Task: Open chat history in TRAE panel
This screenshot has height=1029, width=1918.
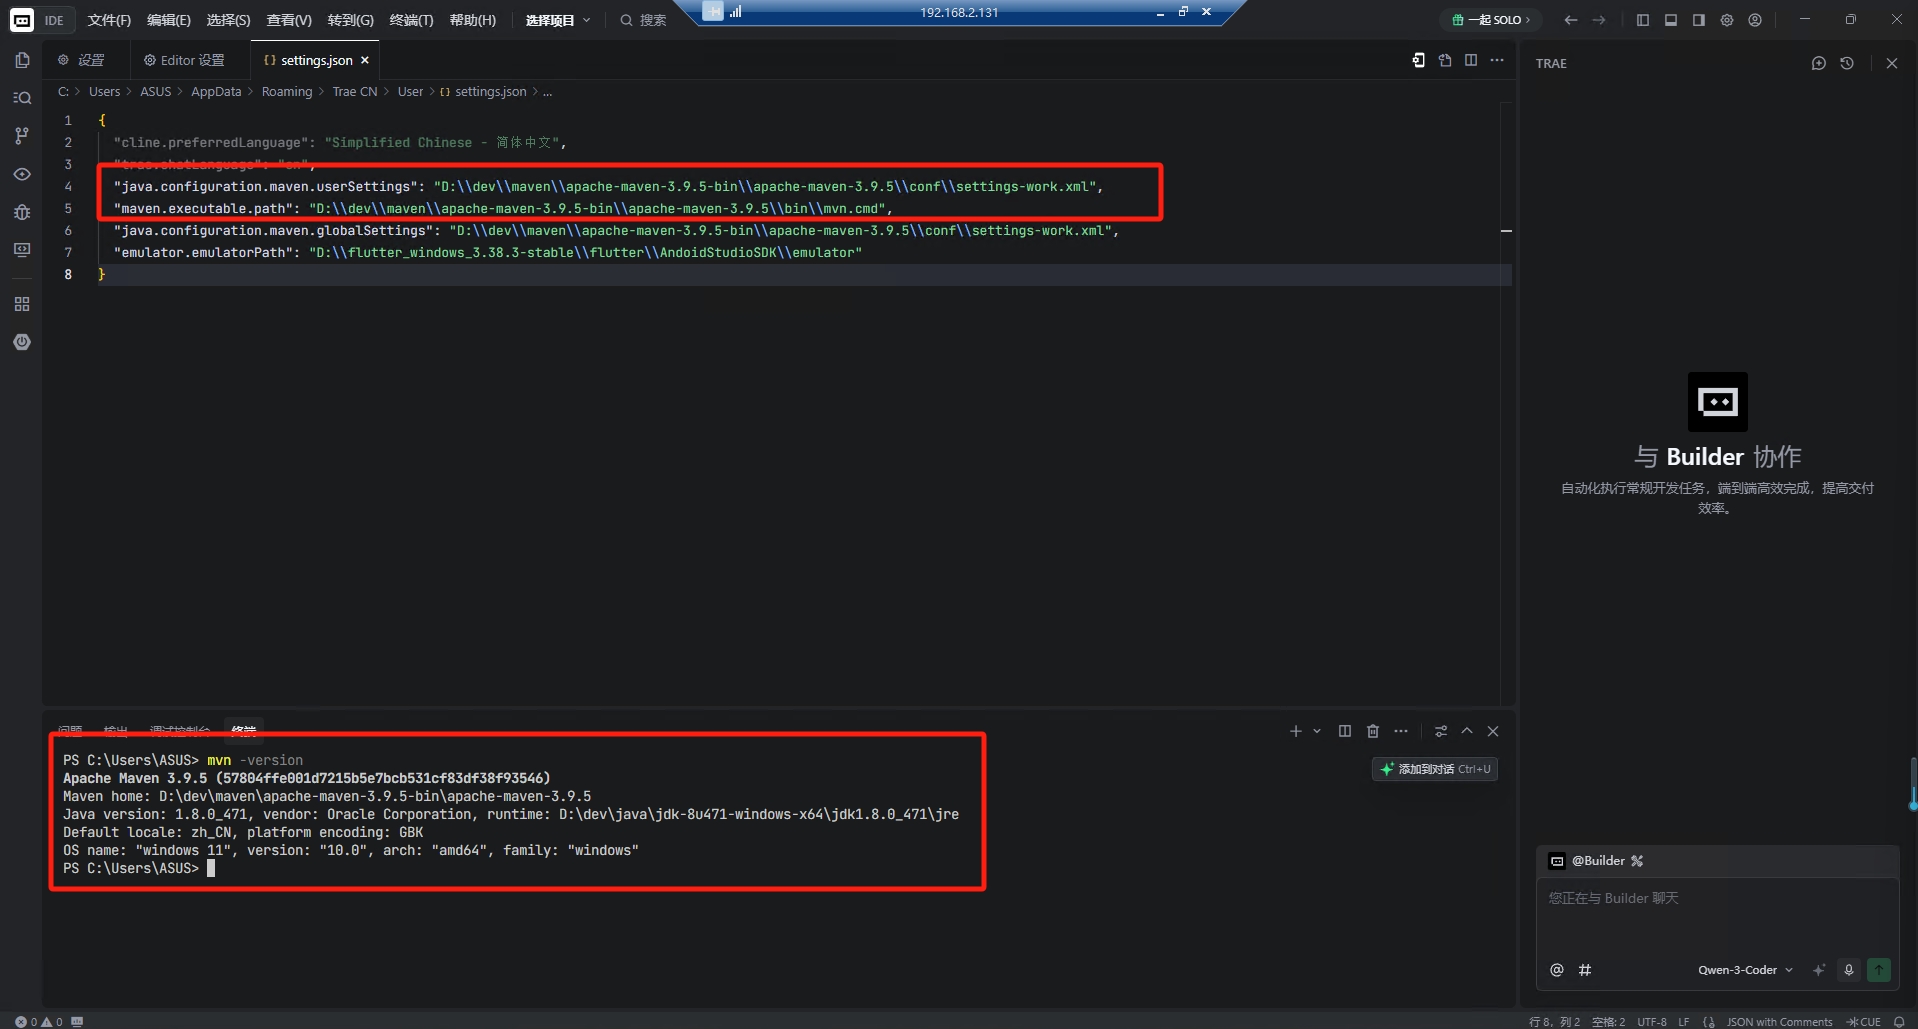Action: point(1847,63)
